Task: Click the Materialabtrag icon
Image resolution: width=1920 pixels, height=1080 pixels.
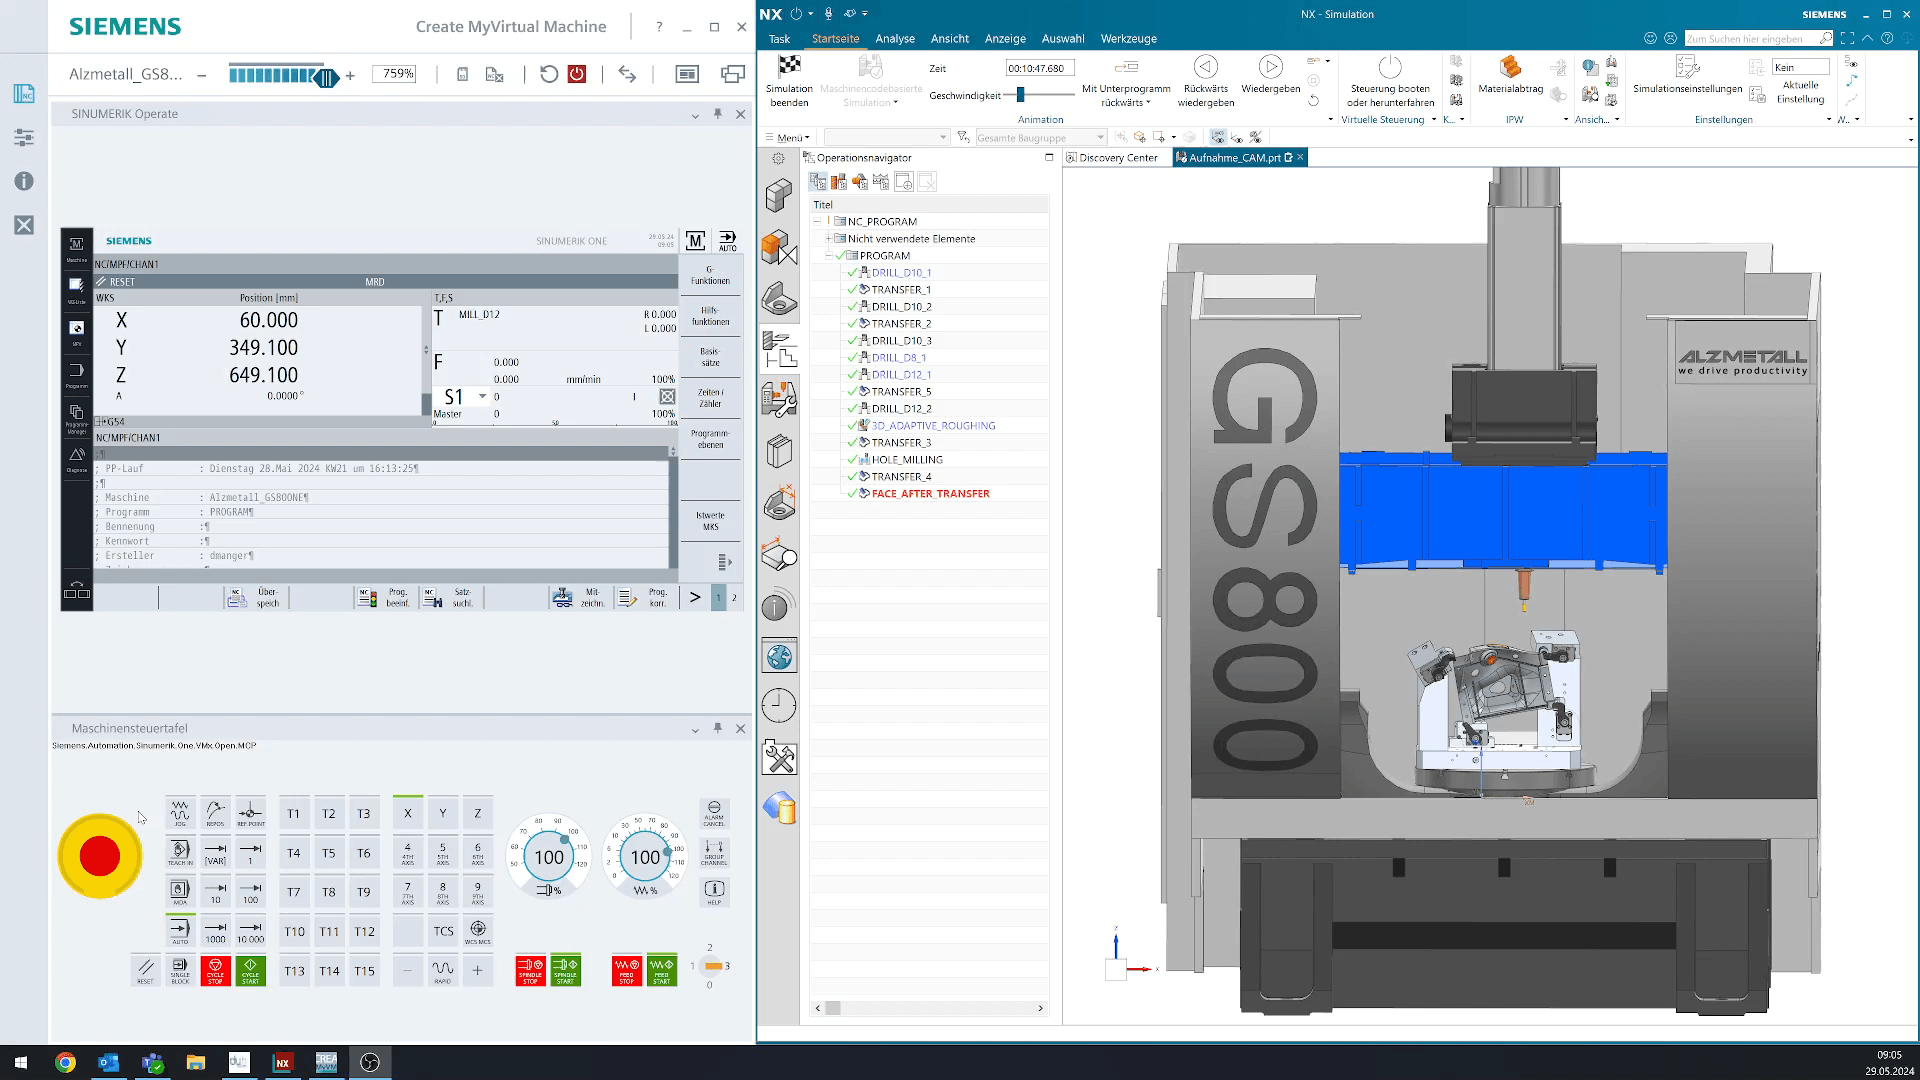Action: [1510, 66]
